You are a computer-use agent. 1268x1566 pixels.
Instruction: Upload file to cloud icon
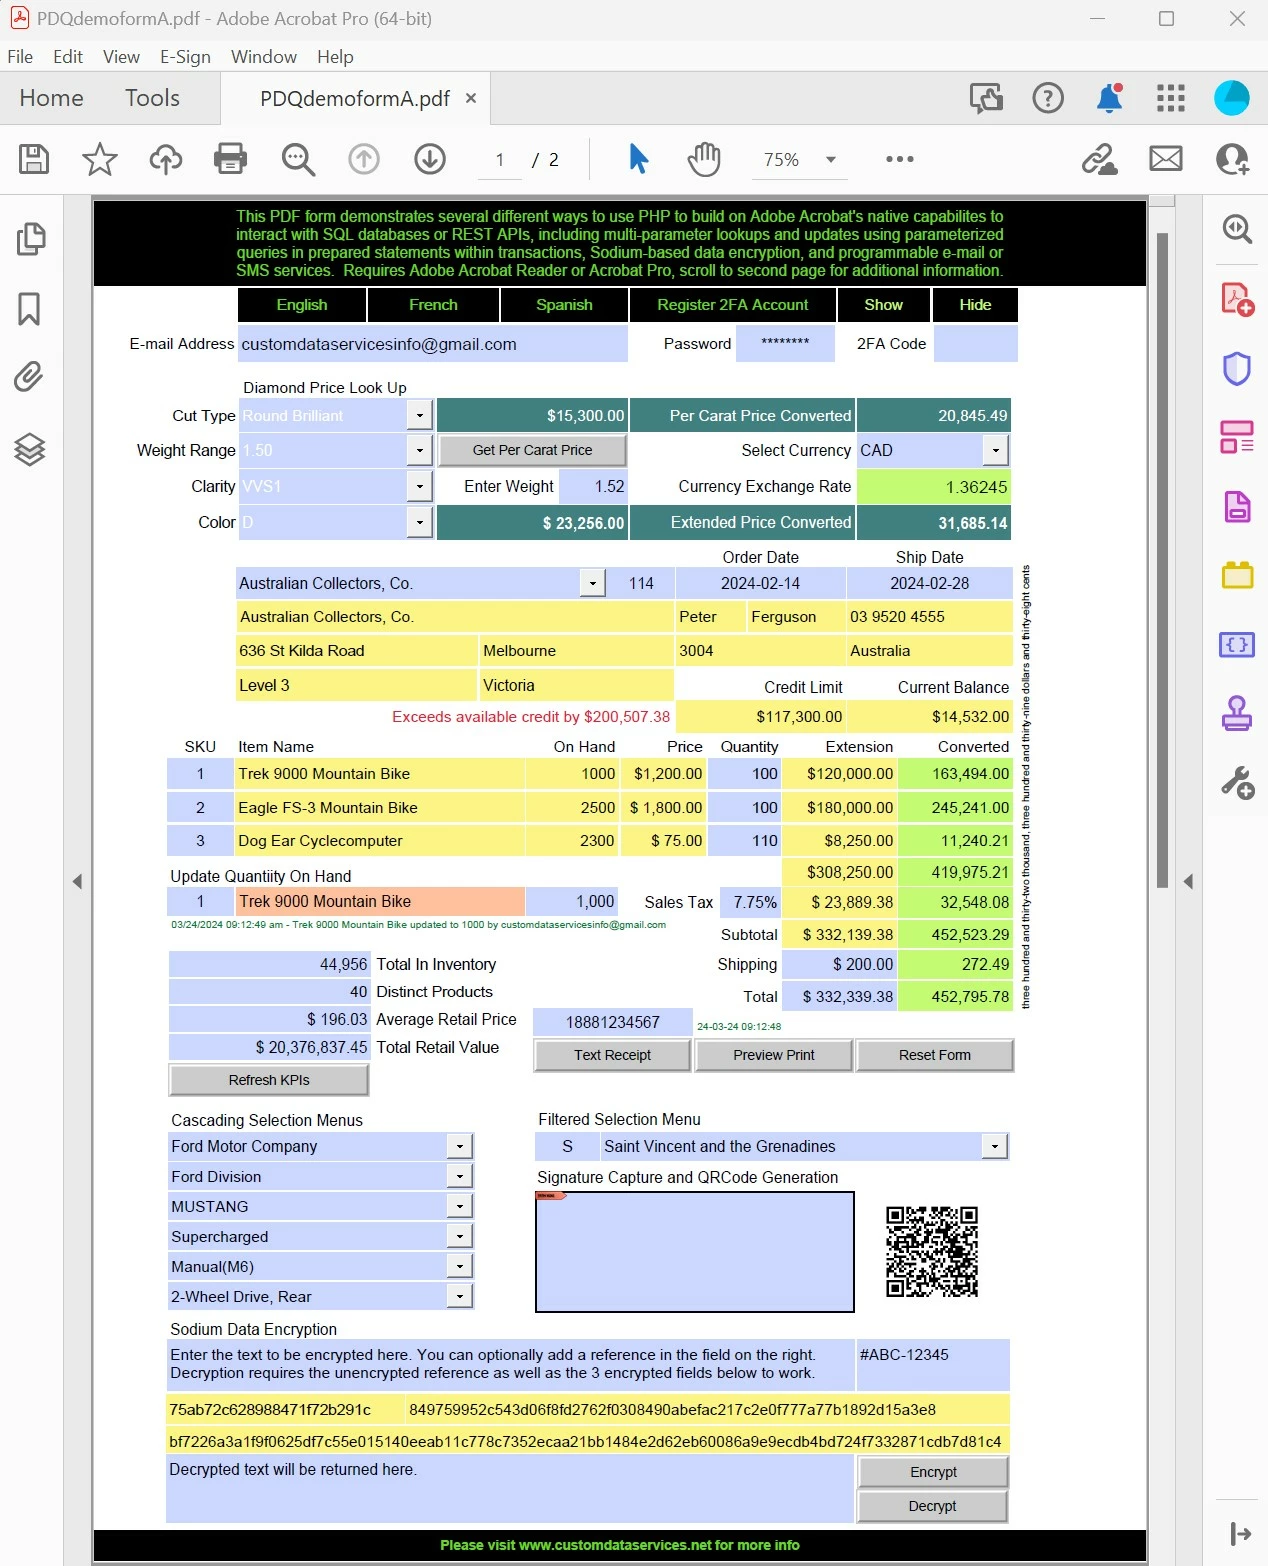point(166,159)
